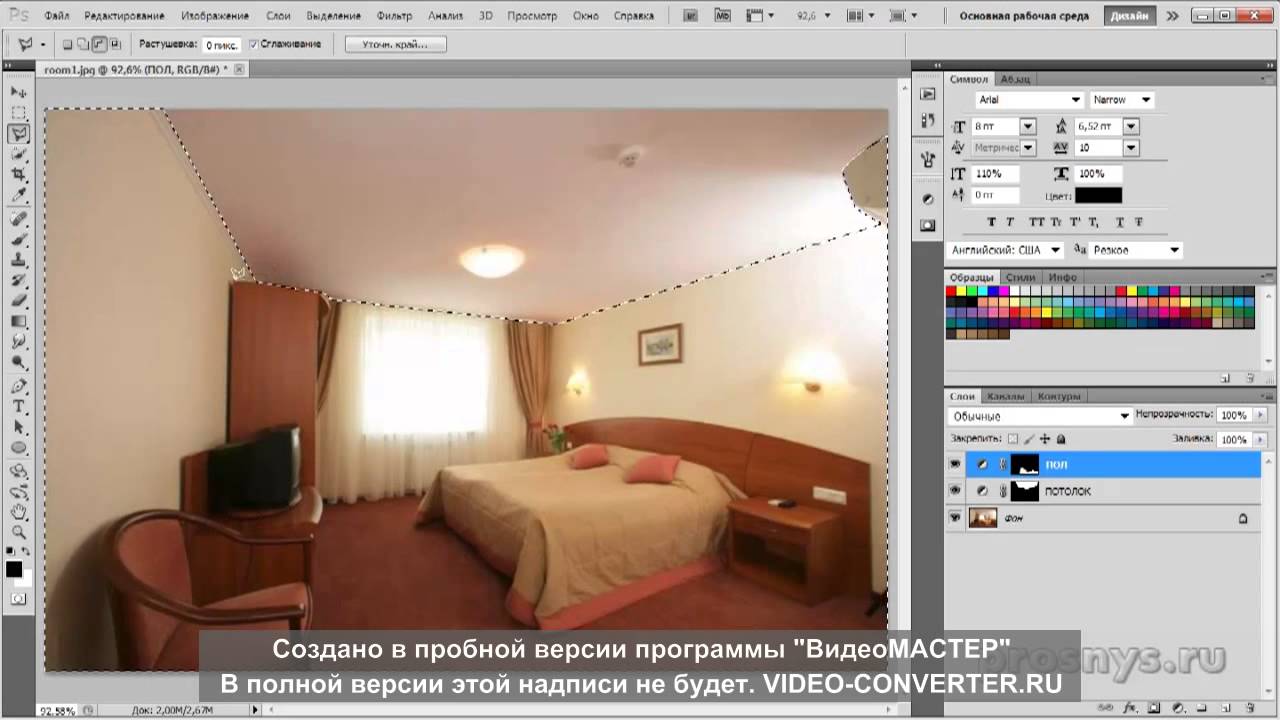Open the leading dropdown showing 6,52 пт
1280x720 pixels.
pos(1131,126)
